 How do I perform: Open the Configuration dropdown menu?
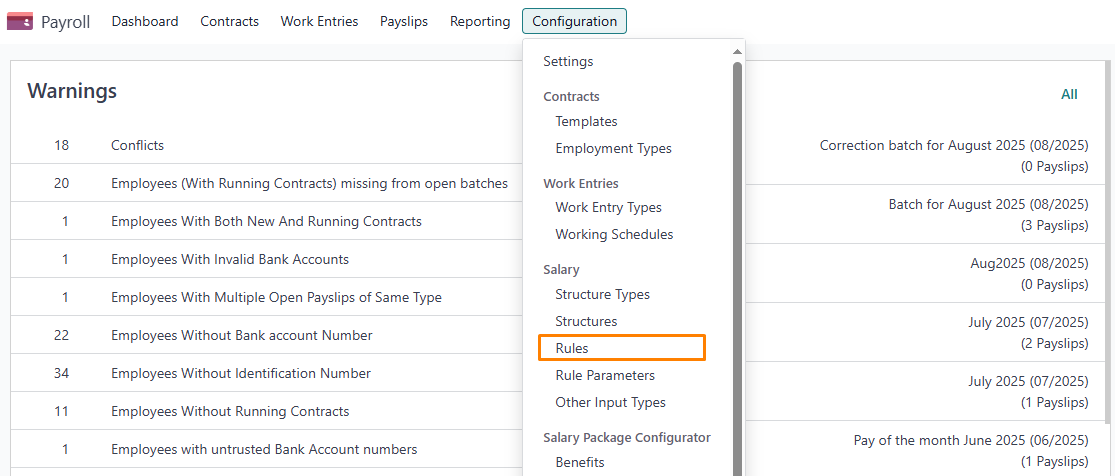[x=575, y=21]
